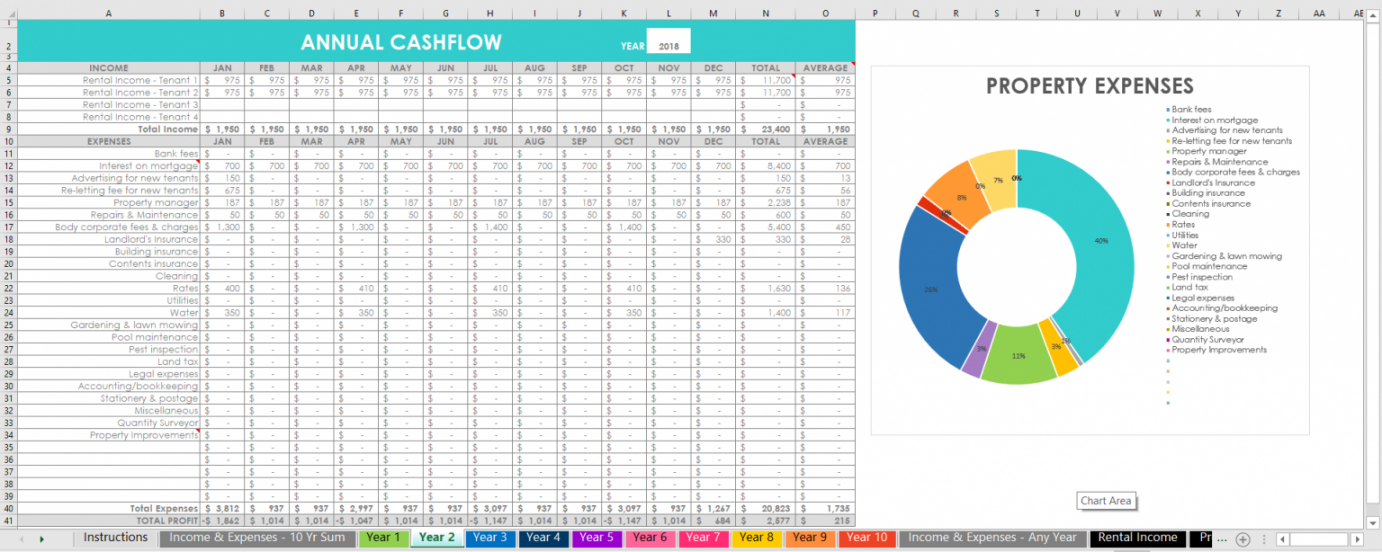Show more sheet tabs via the ellipsis
This screenshot has width=1382, height=552.
coord(1221,539)
